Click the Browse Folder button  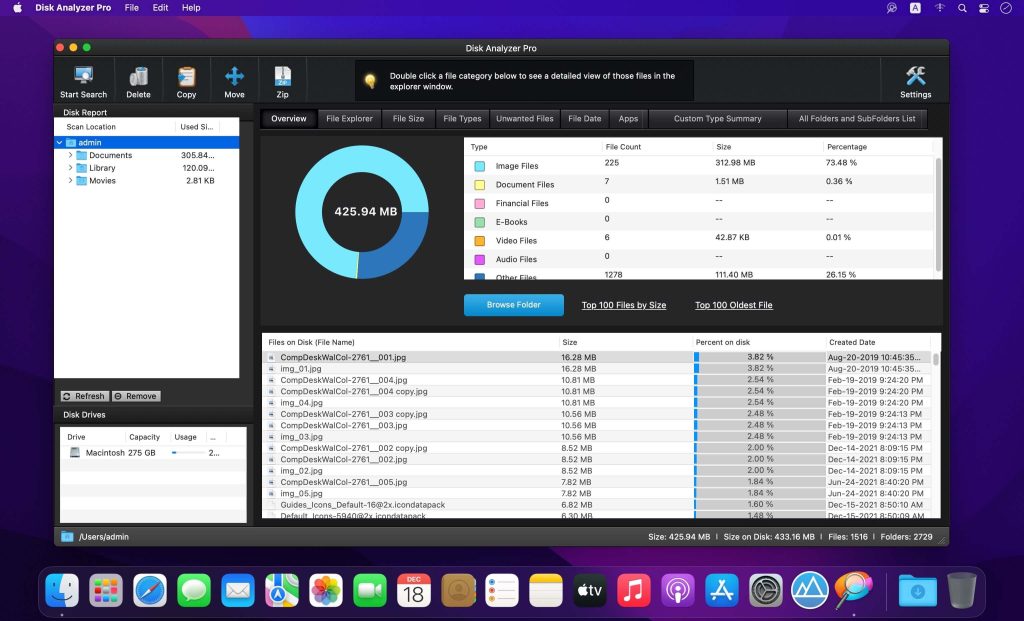coord(513,305)
